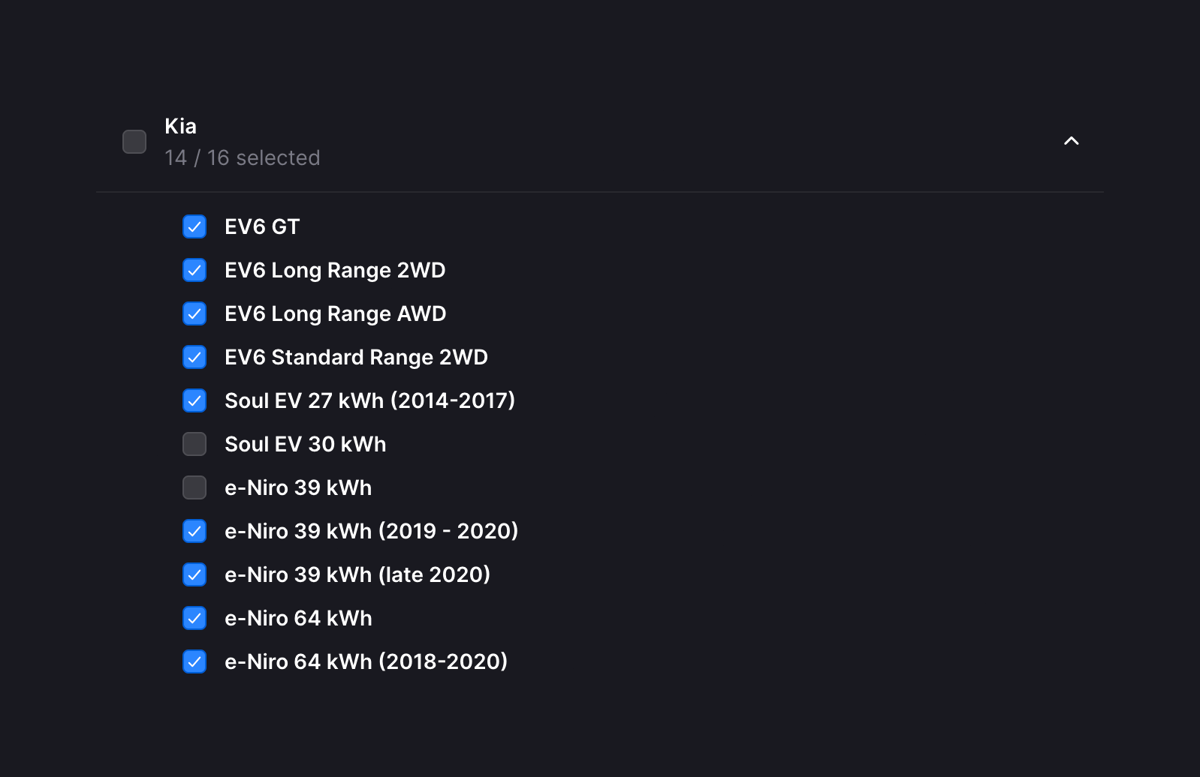Select the Kia brand heading

click(x=181, y=126)
